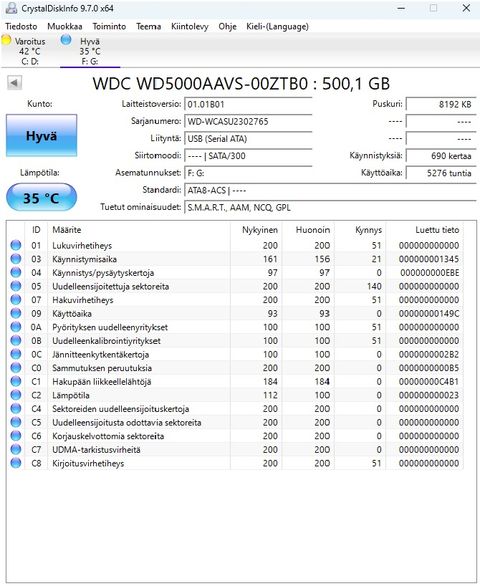480x586 pixels.
Task: Click the blue Hyvä disk status orb
Action: pyautogui.click(x=66, y=39)
